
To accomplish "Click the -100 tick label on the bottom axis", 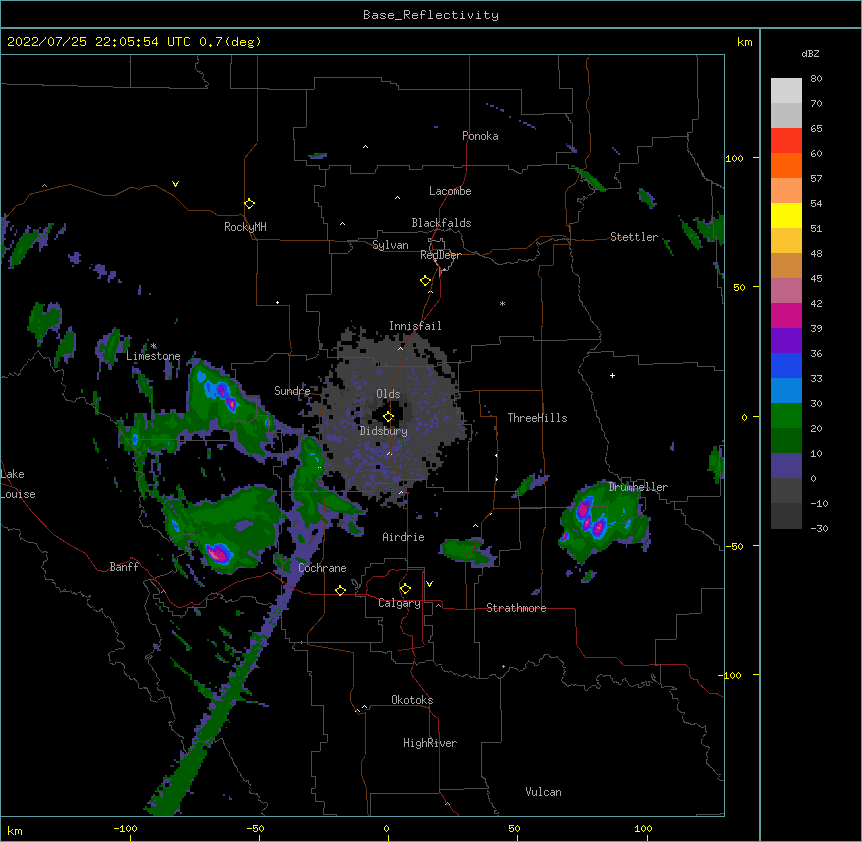I will [125, 828].
